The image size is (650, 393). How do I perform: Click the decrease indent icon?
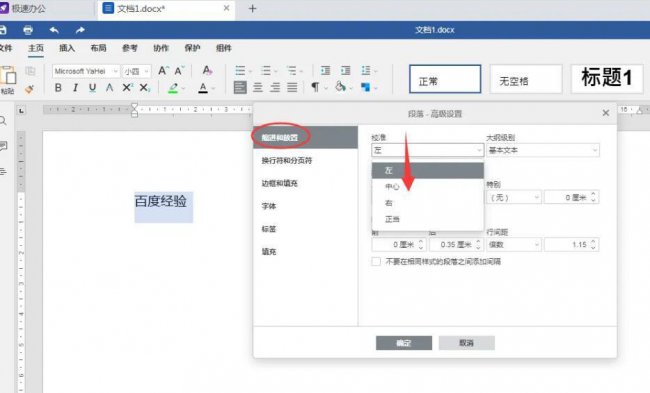click(x=326, y=70)
